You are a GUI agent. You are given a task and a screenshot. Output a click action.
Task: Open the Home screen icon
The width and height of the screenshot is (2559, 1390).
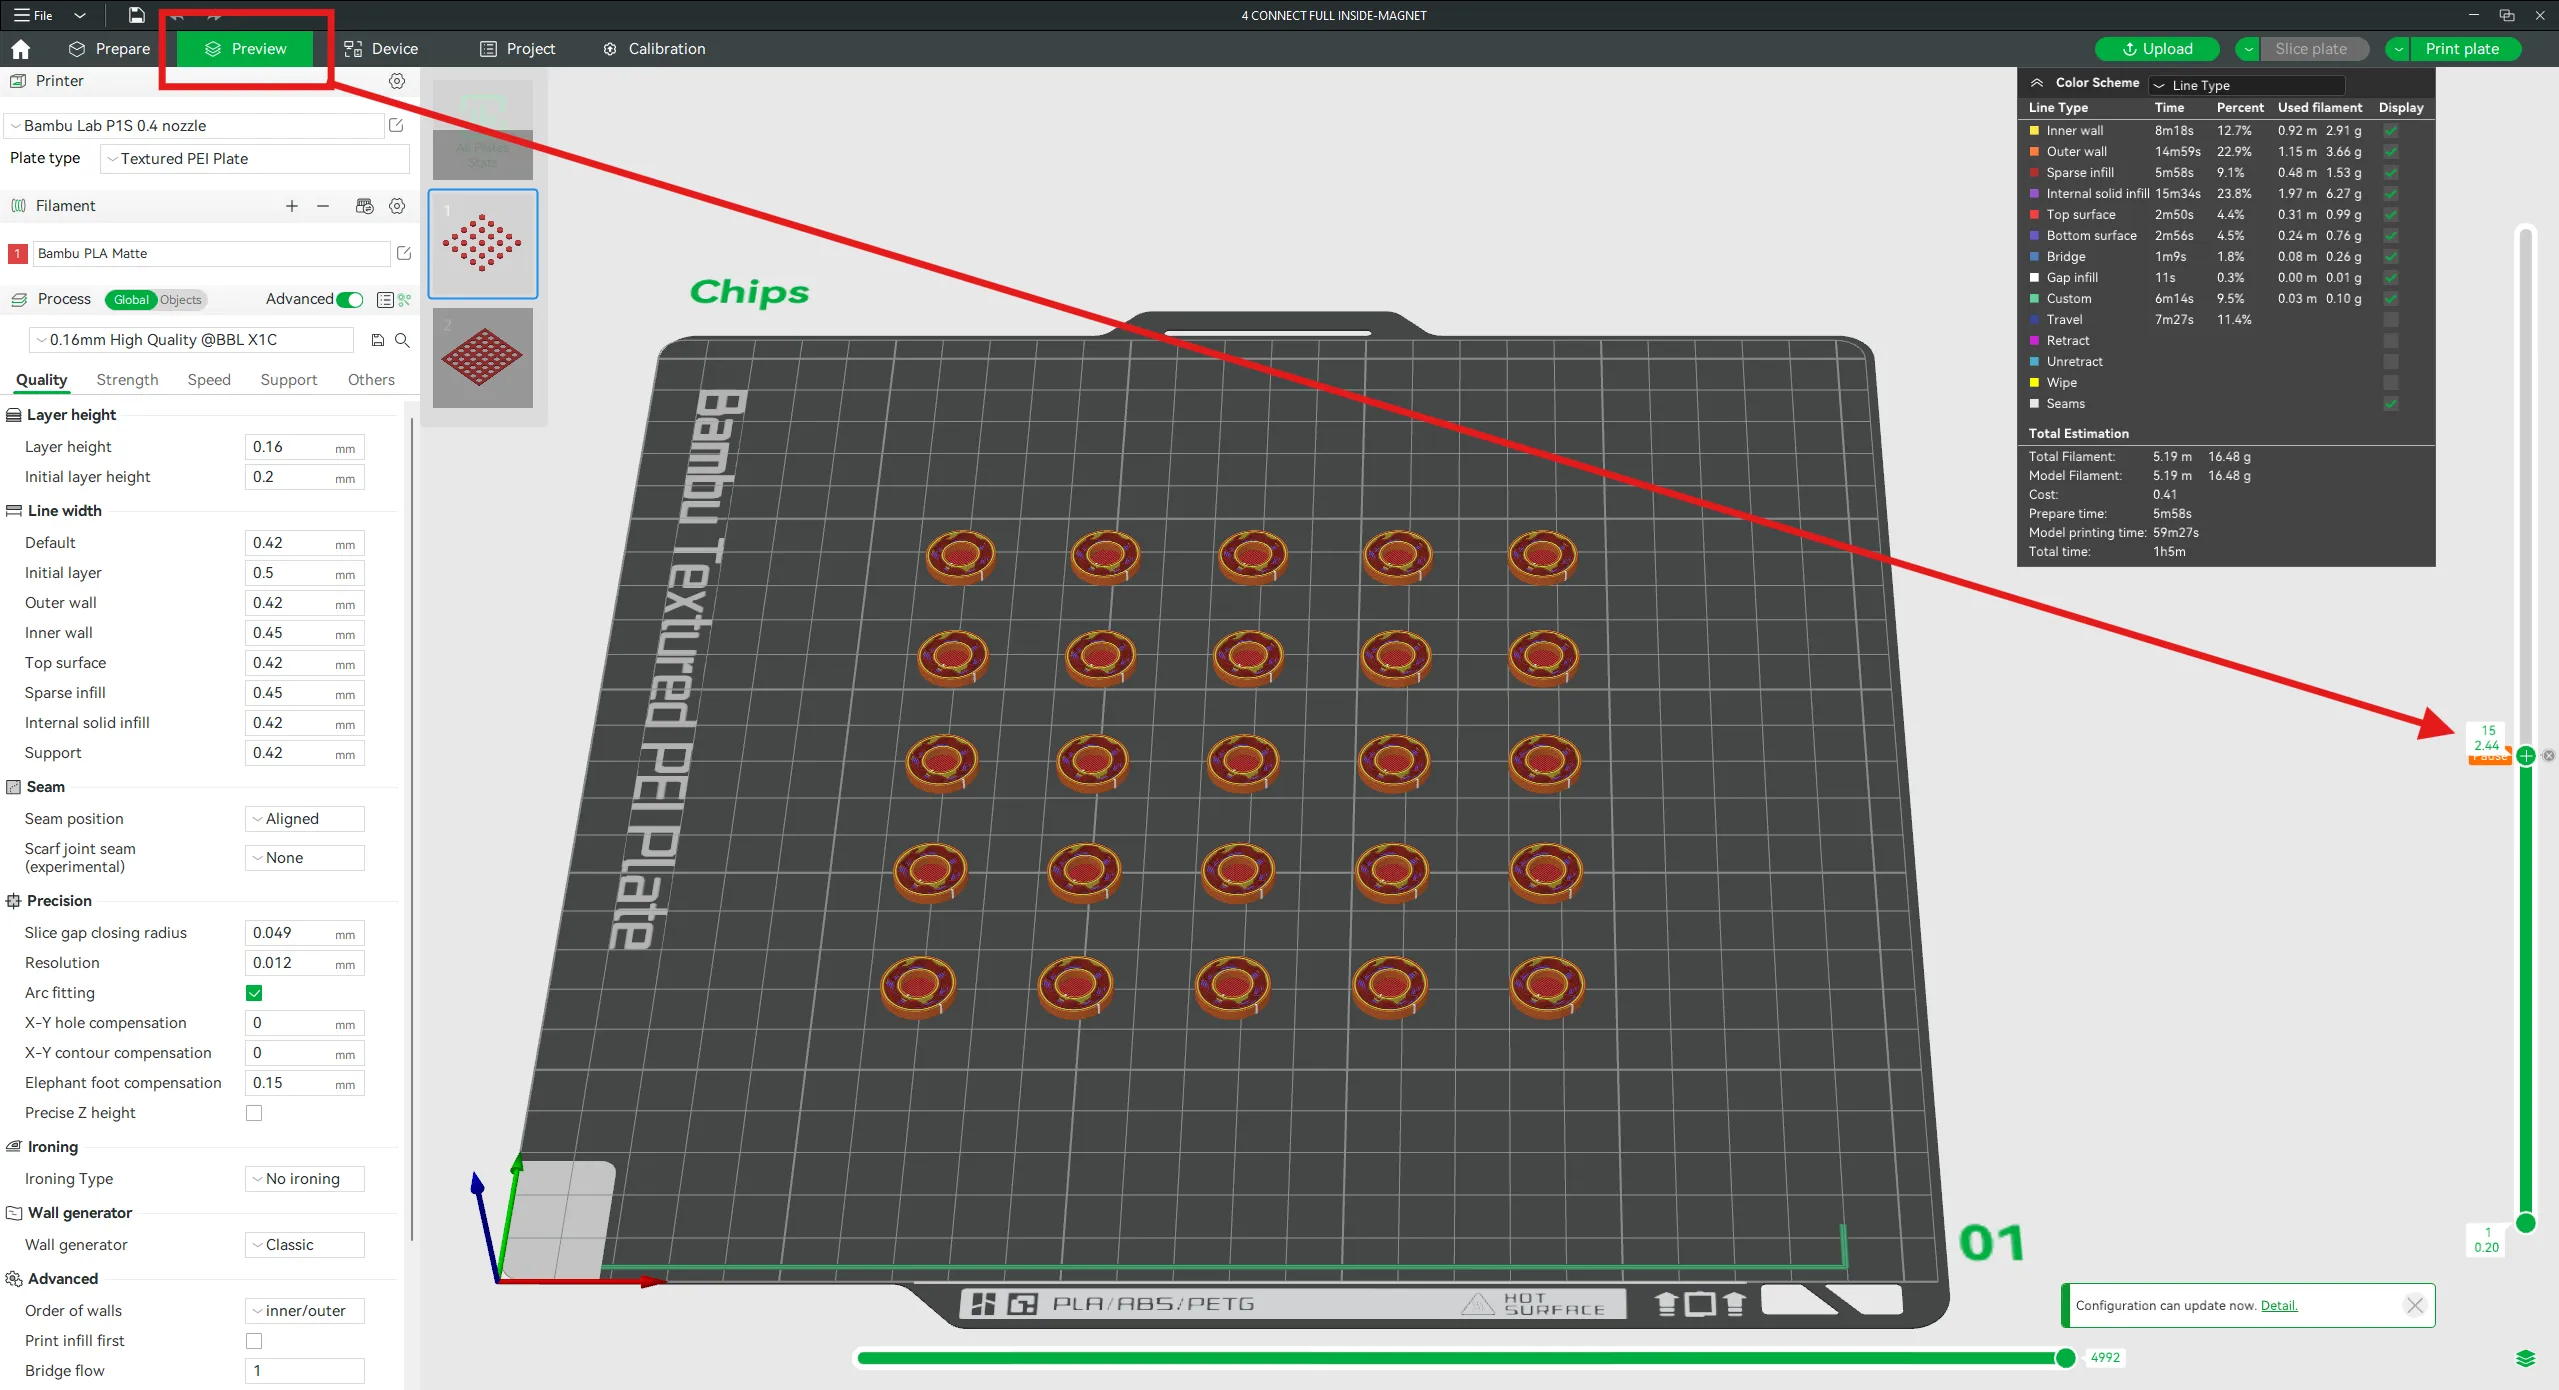tap(21, 49)
